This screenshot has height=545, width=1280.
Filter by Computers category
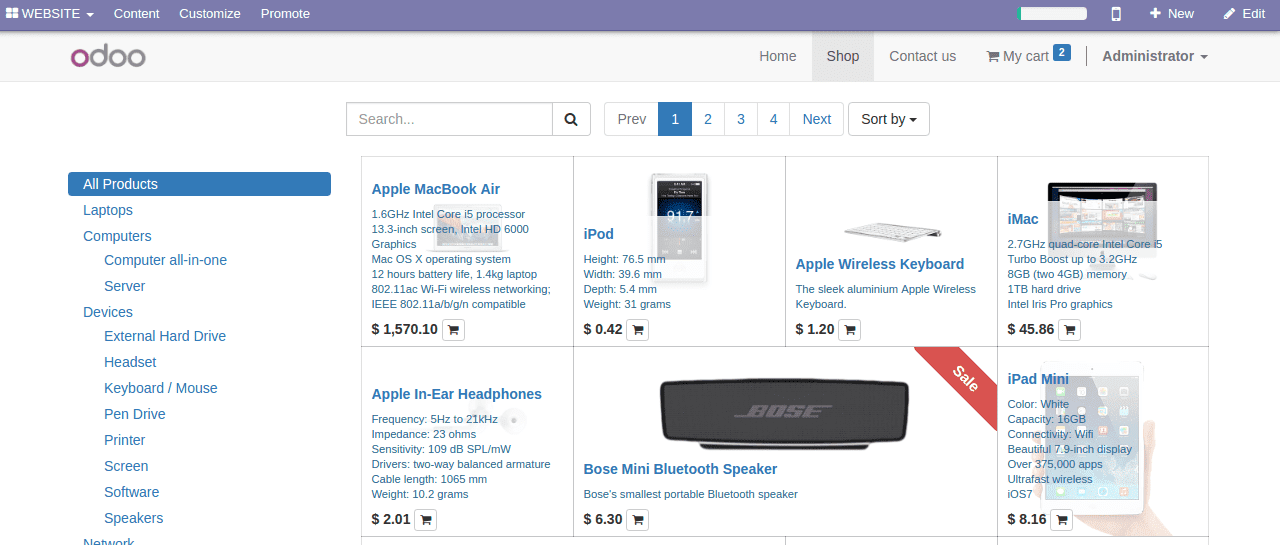click(x=117, y=236)
